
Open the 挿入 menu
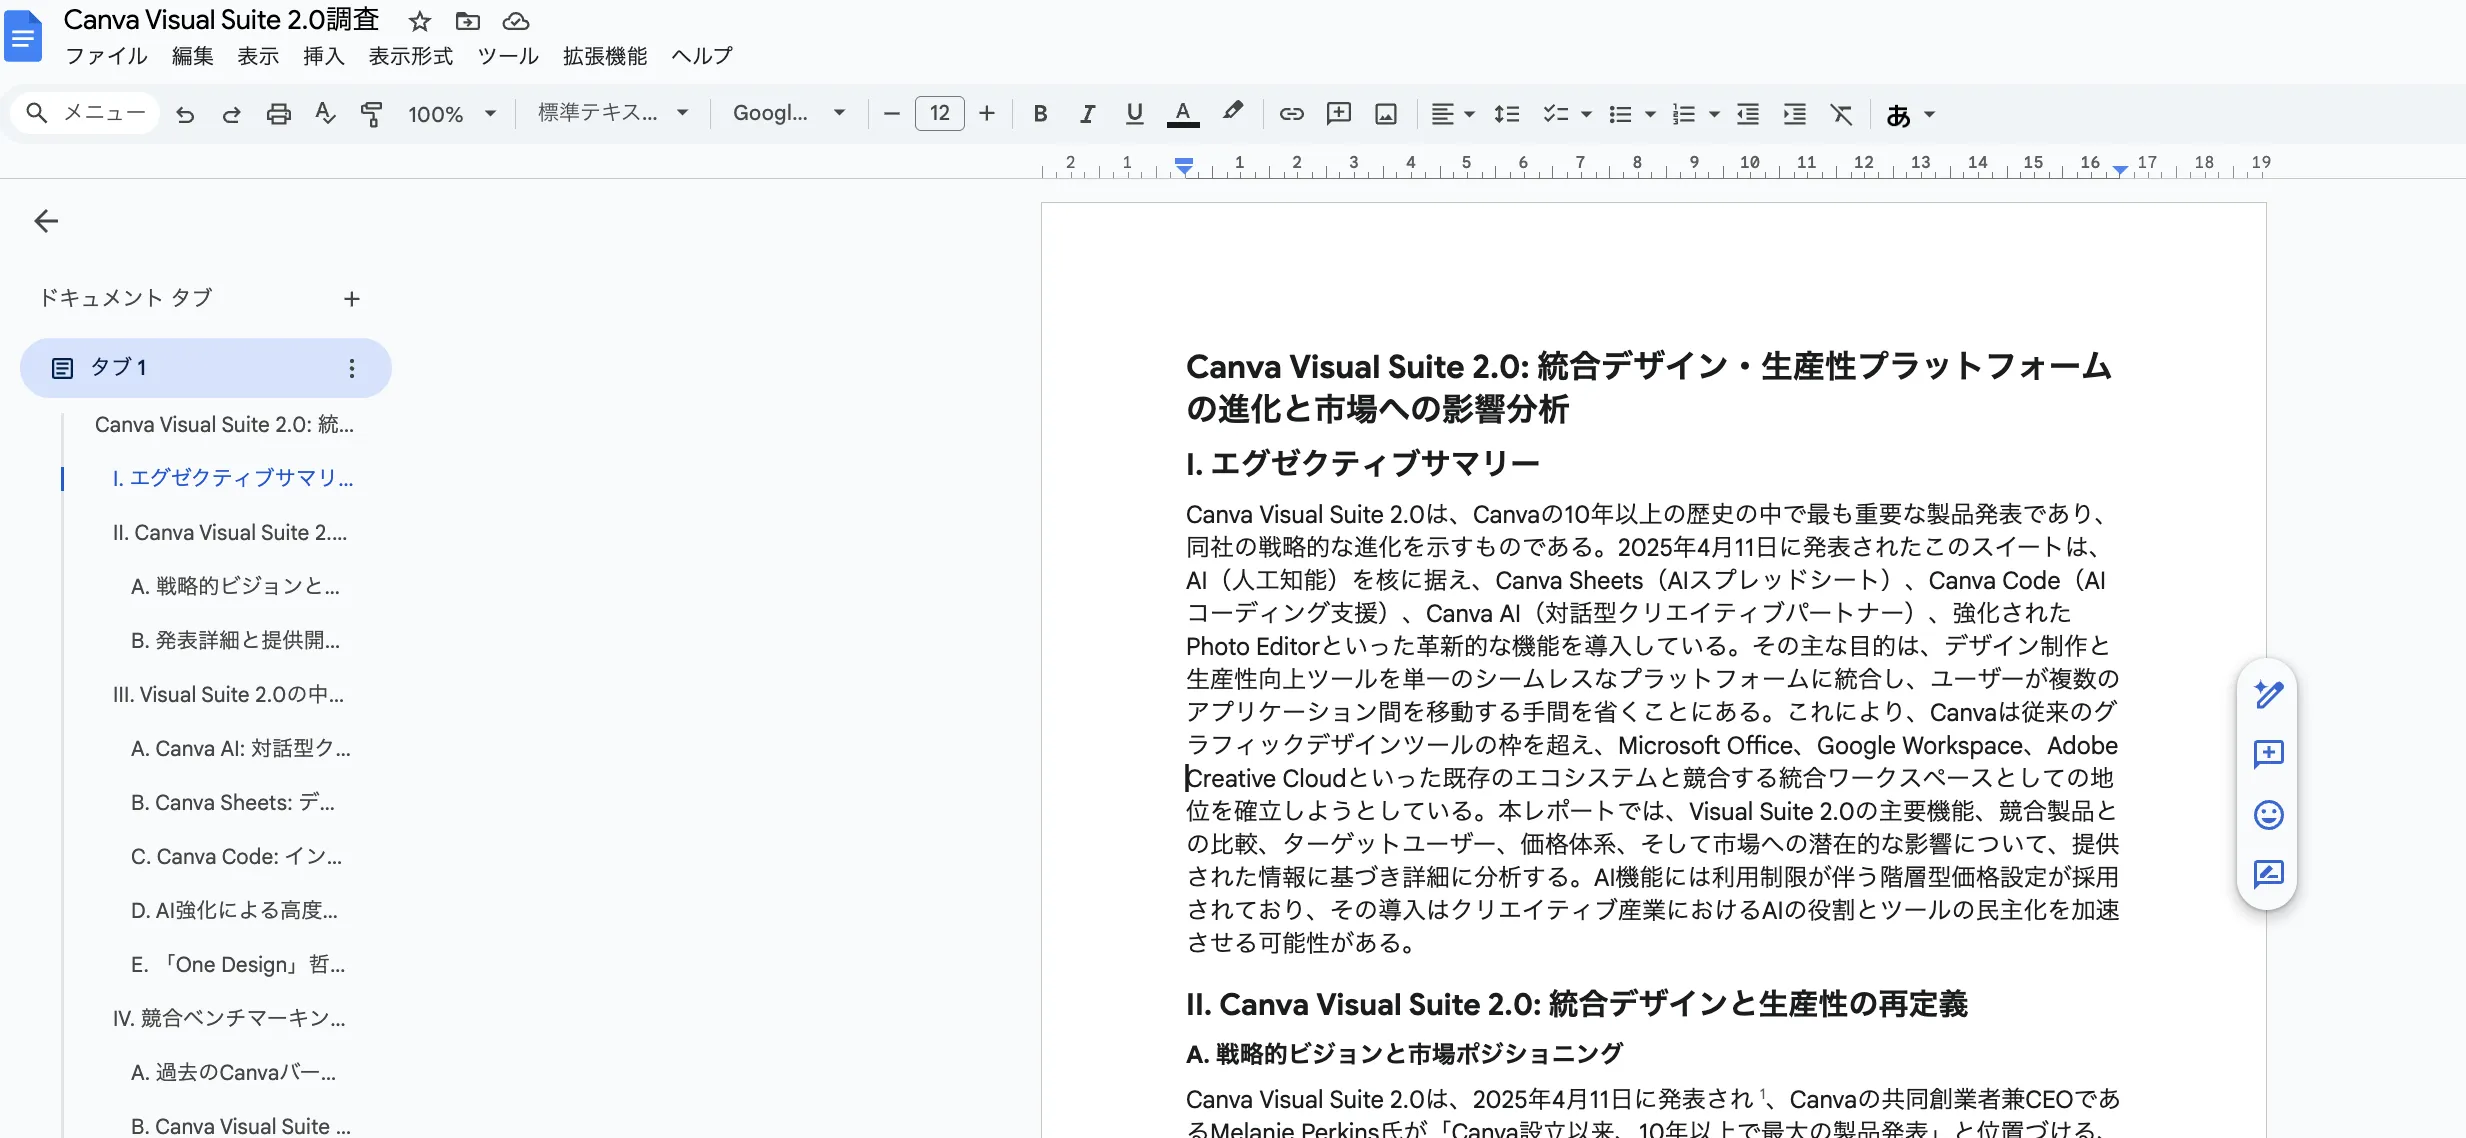coord(324,56)
